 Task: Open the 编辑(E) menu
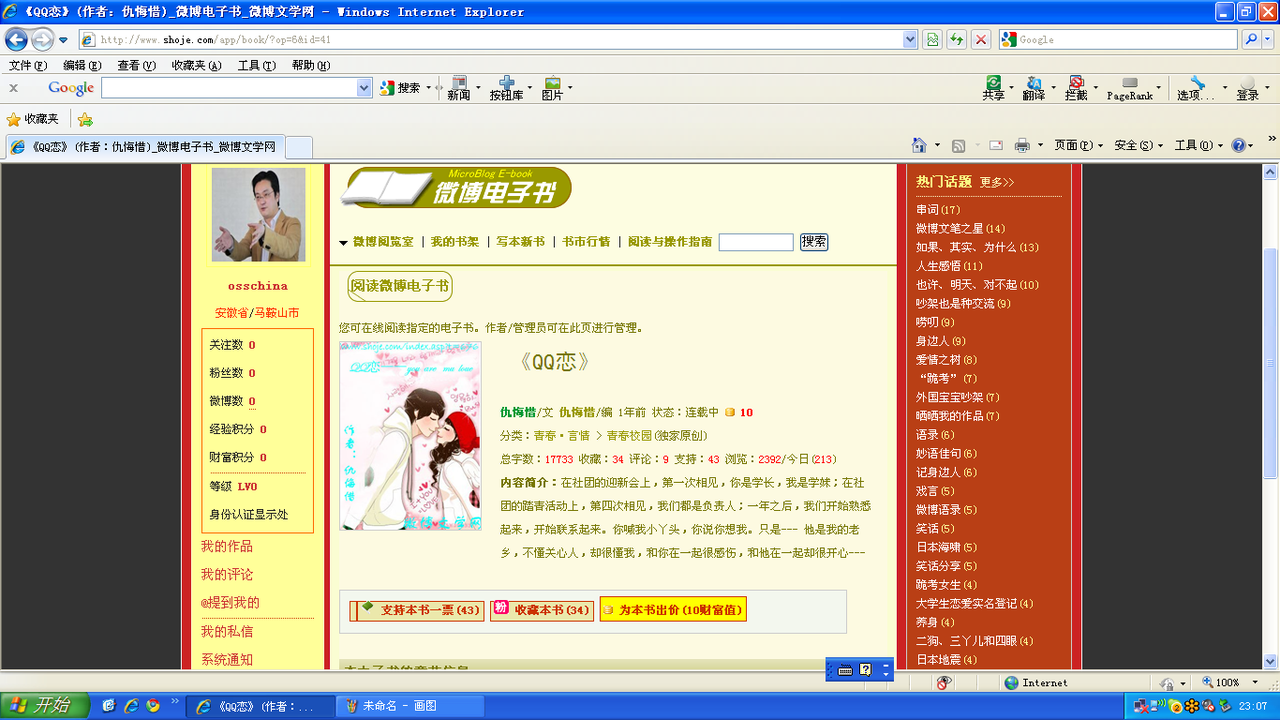click(x=82, y=65)
